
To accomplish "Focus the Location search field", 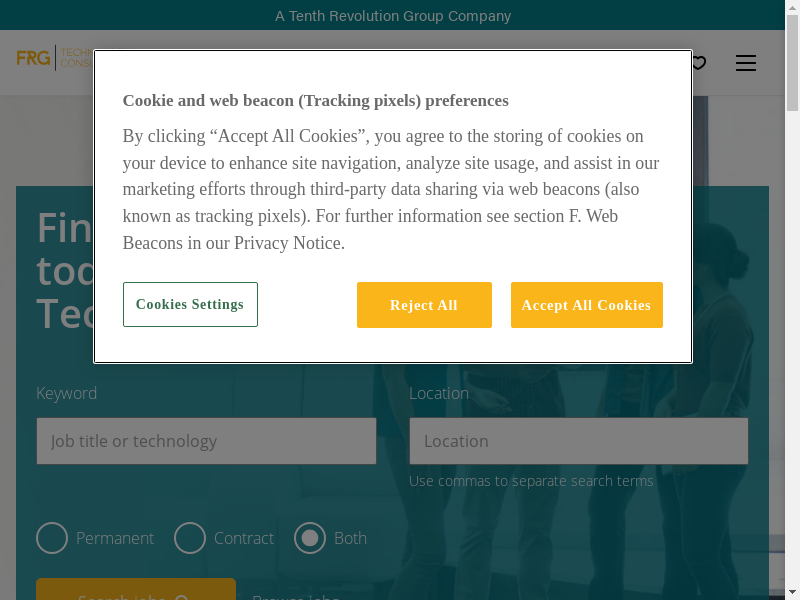I will (x=578, y=441).
